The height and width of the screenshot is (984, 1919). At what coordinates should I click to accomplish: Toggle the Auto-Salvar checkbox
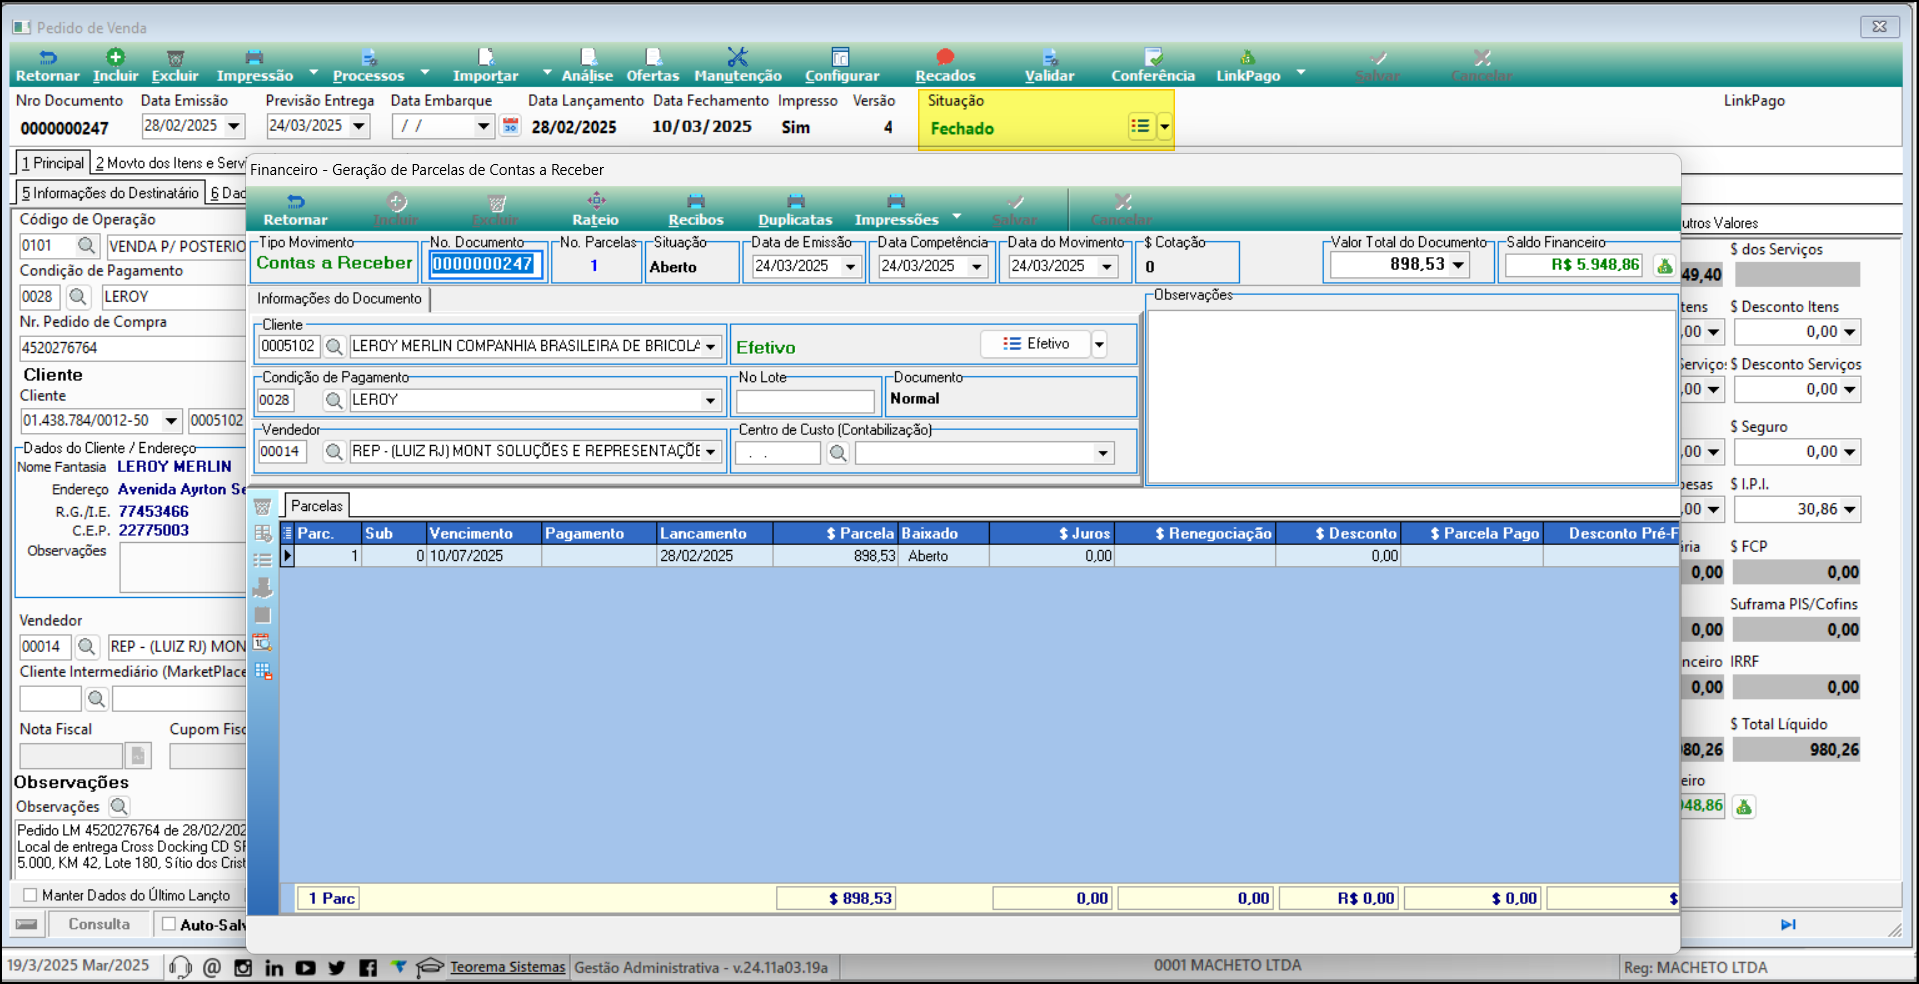point(169,924)
